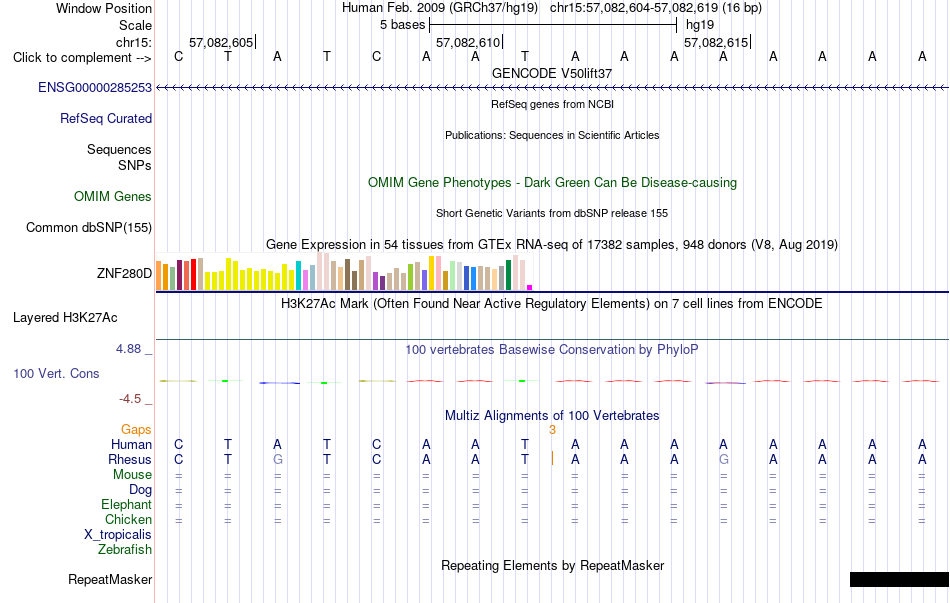The height and width of the screenshot is (603, 950).
Task: Open 100 vertebrates Basewise Conservation by PhyloP title
Action: [552, 350]
